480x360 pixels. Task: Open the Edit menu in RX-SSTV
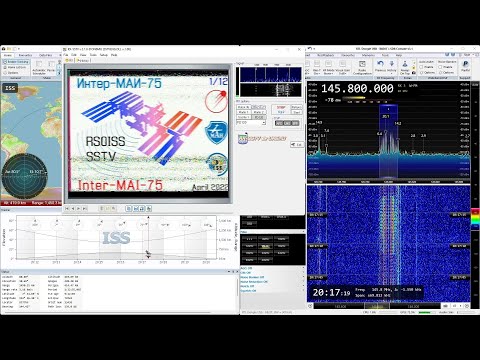point(74,55)
